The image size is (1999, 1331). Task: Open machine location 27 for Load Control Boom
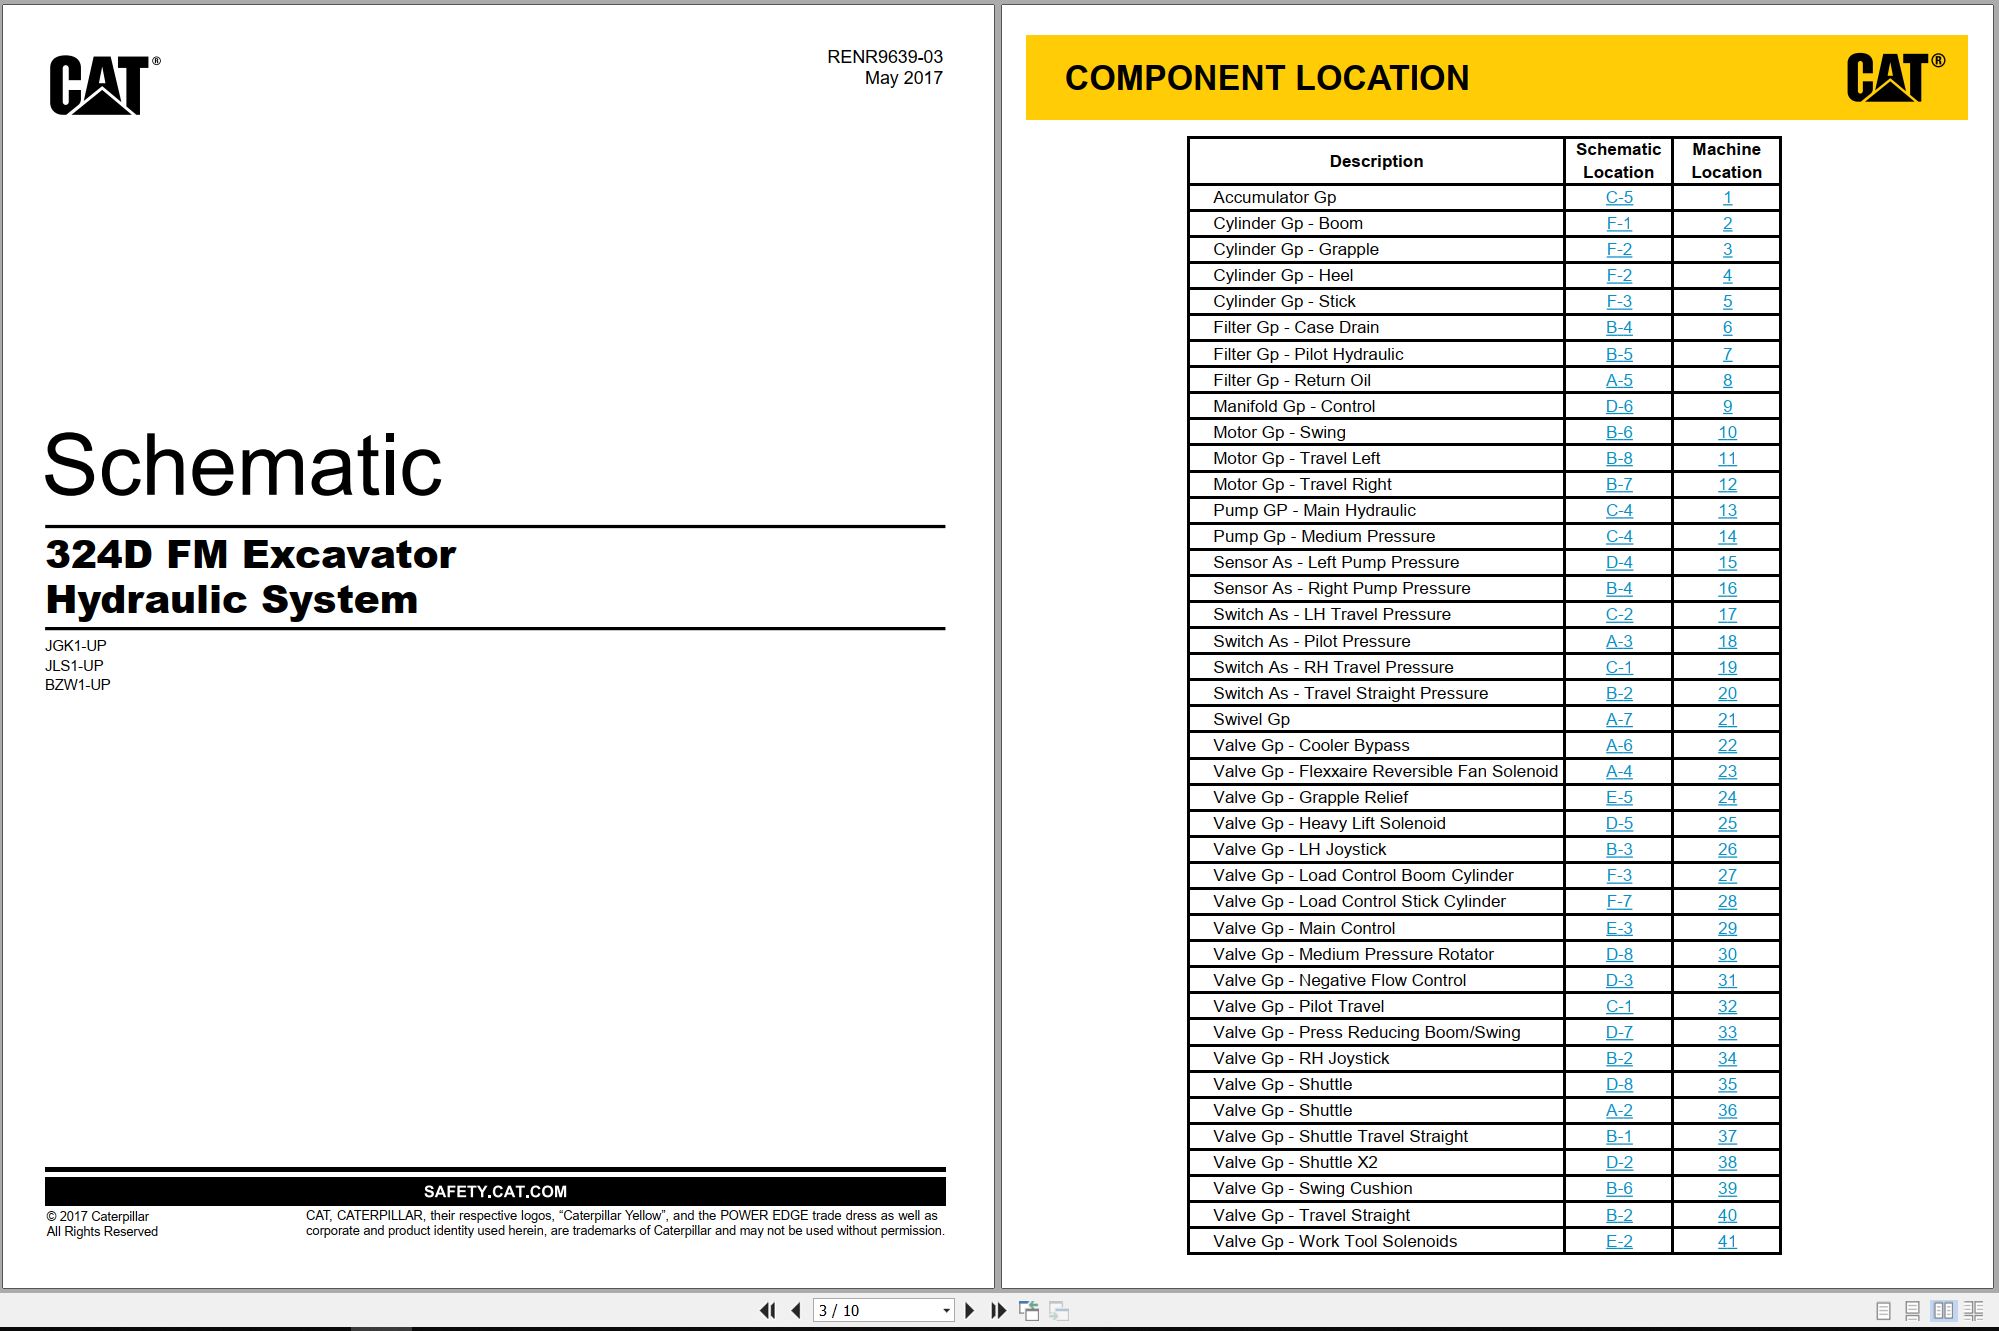click(1727, 875)
